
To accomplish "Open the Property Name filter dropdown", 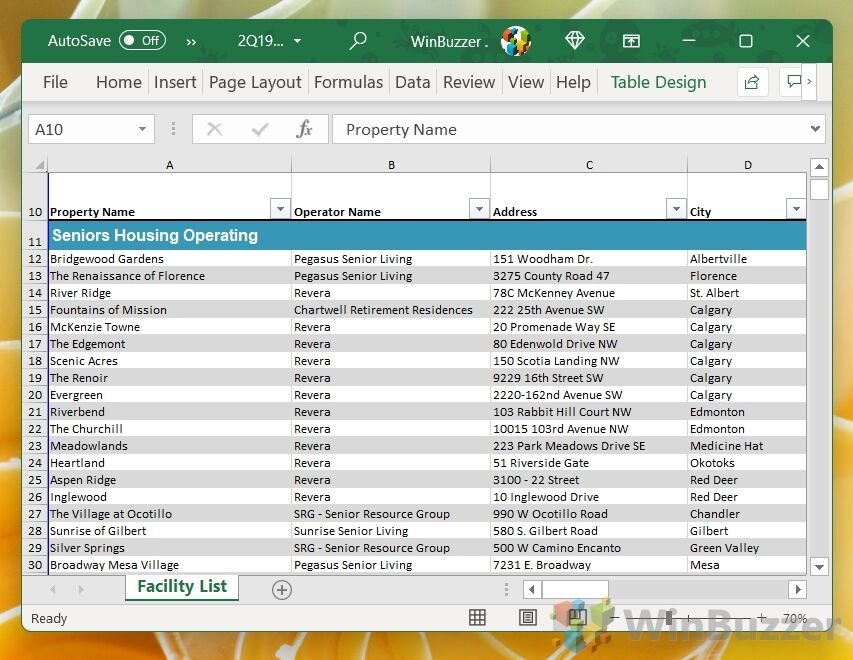I will tap(280, 208).
